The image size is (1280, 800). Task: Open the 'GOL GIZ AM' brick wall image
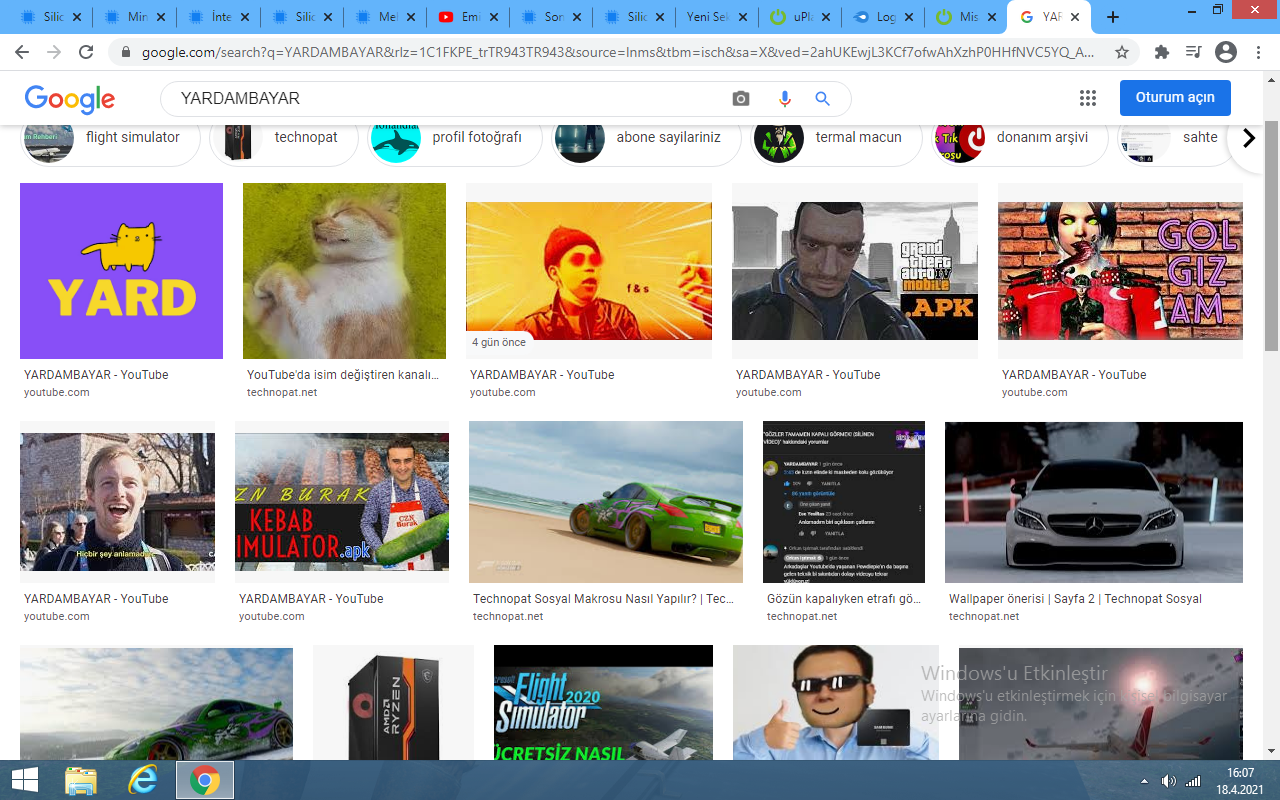pos(1120,271)
